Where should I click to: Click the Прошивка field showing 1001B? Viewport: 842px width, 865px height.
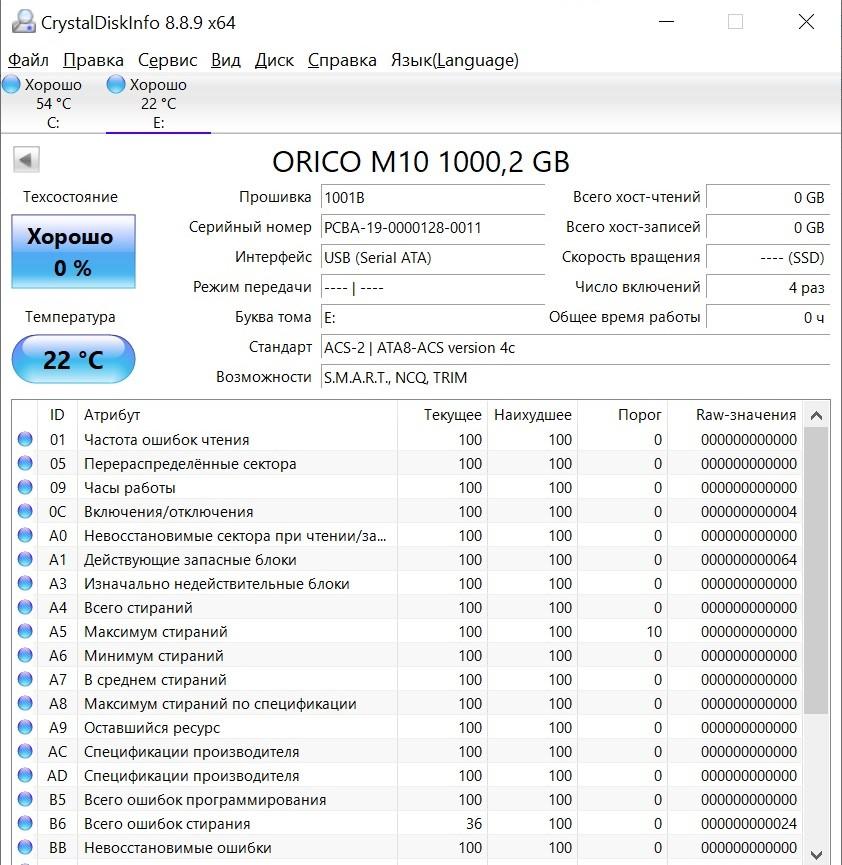click(432, 198)
